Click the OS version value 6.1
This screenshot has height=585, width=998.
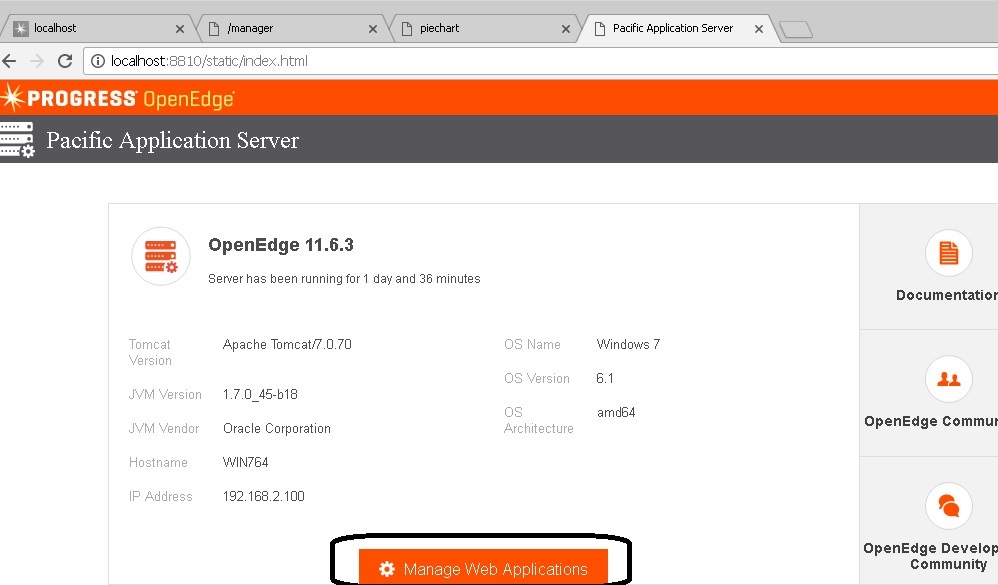pos(605,378)
